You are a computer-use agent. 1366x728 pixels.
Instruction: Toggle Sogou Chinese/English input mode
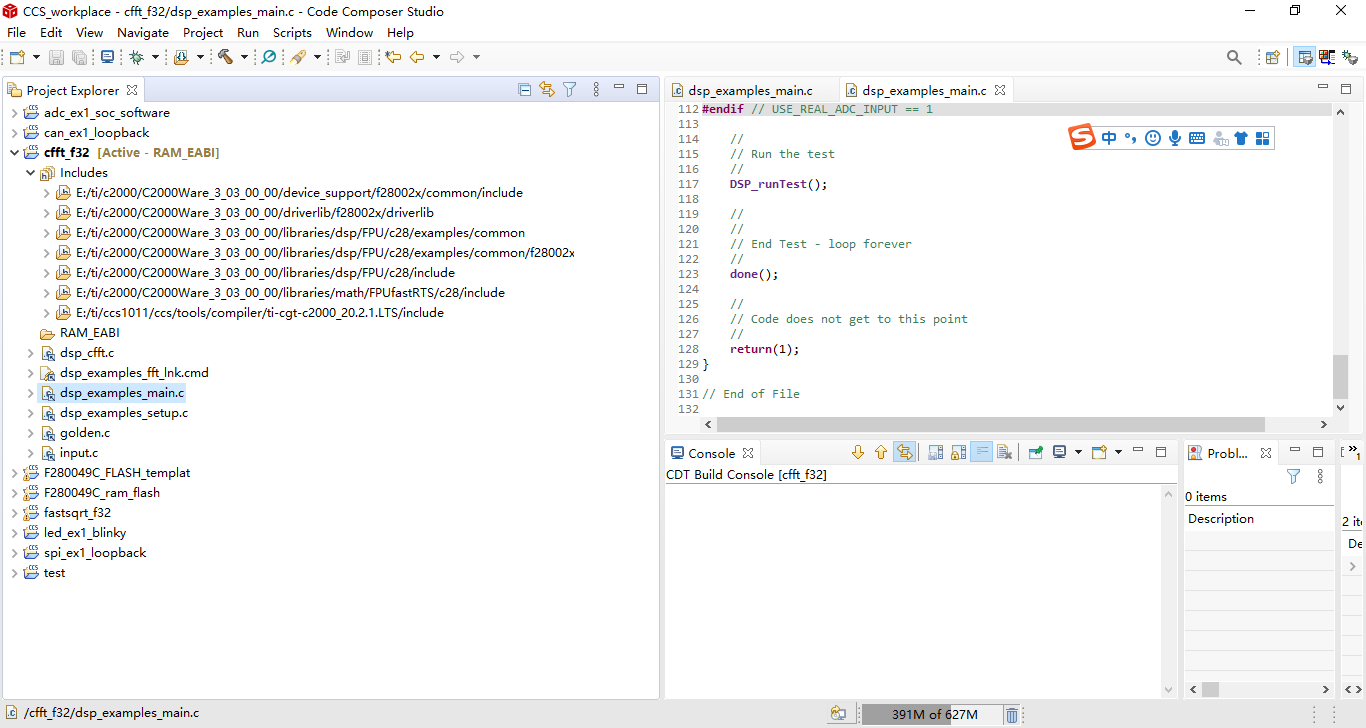pos(1109,138)
